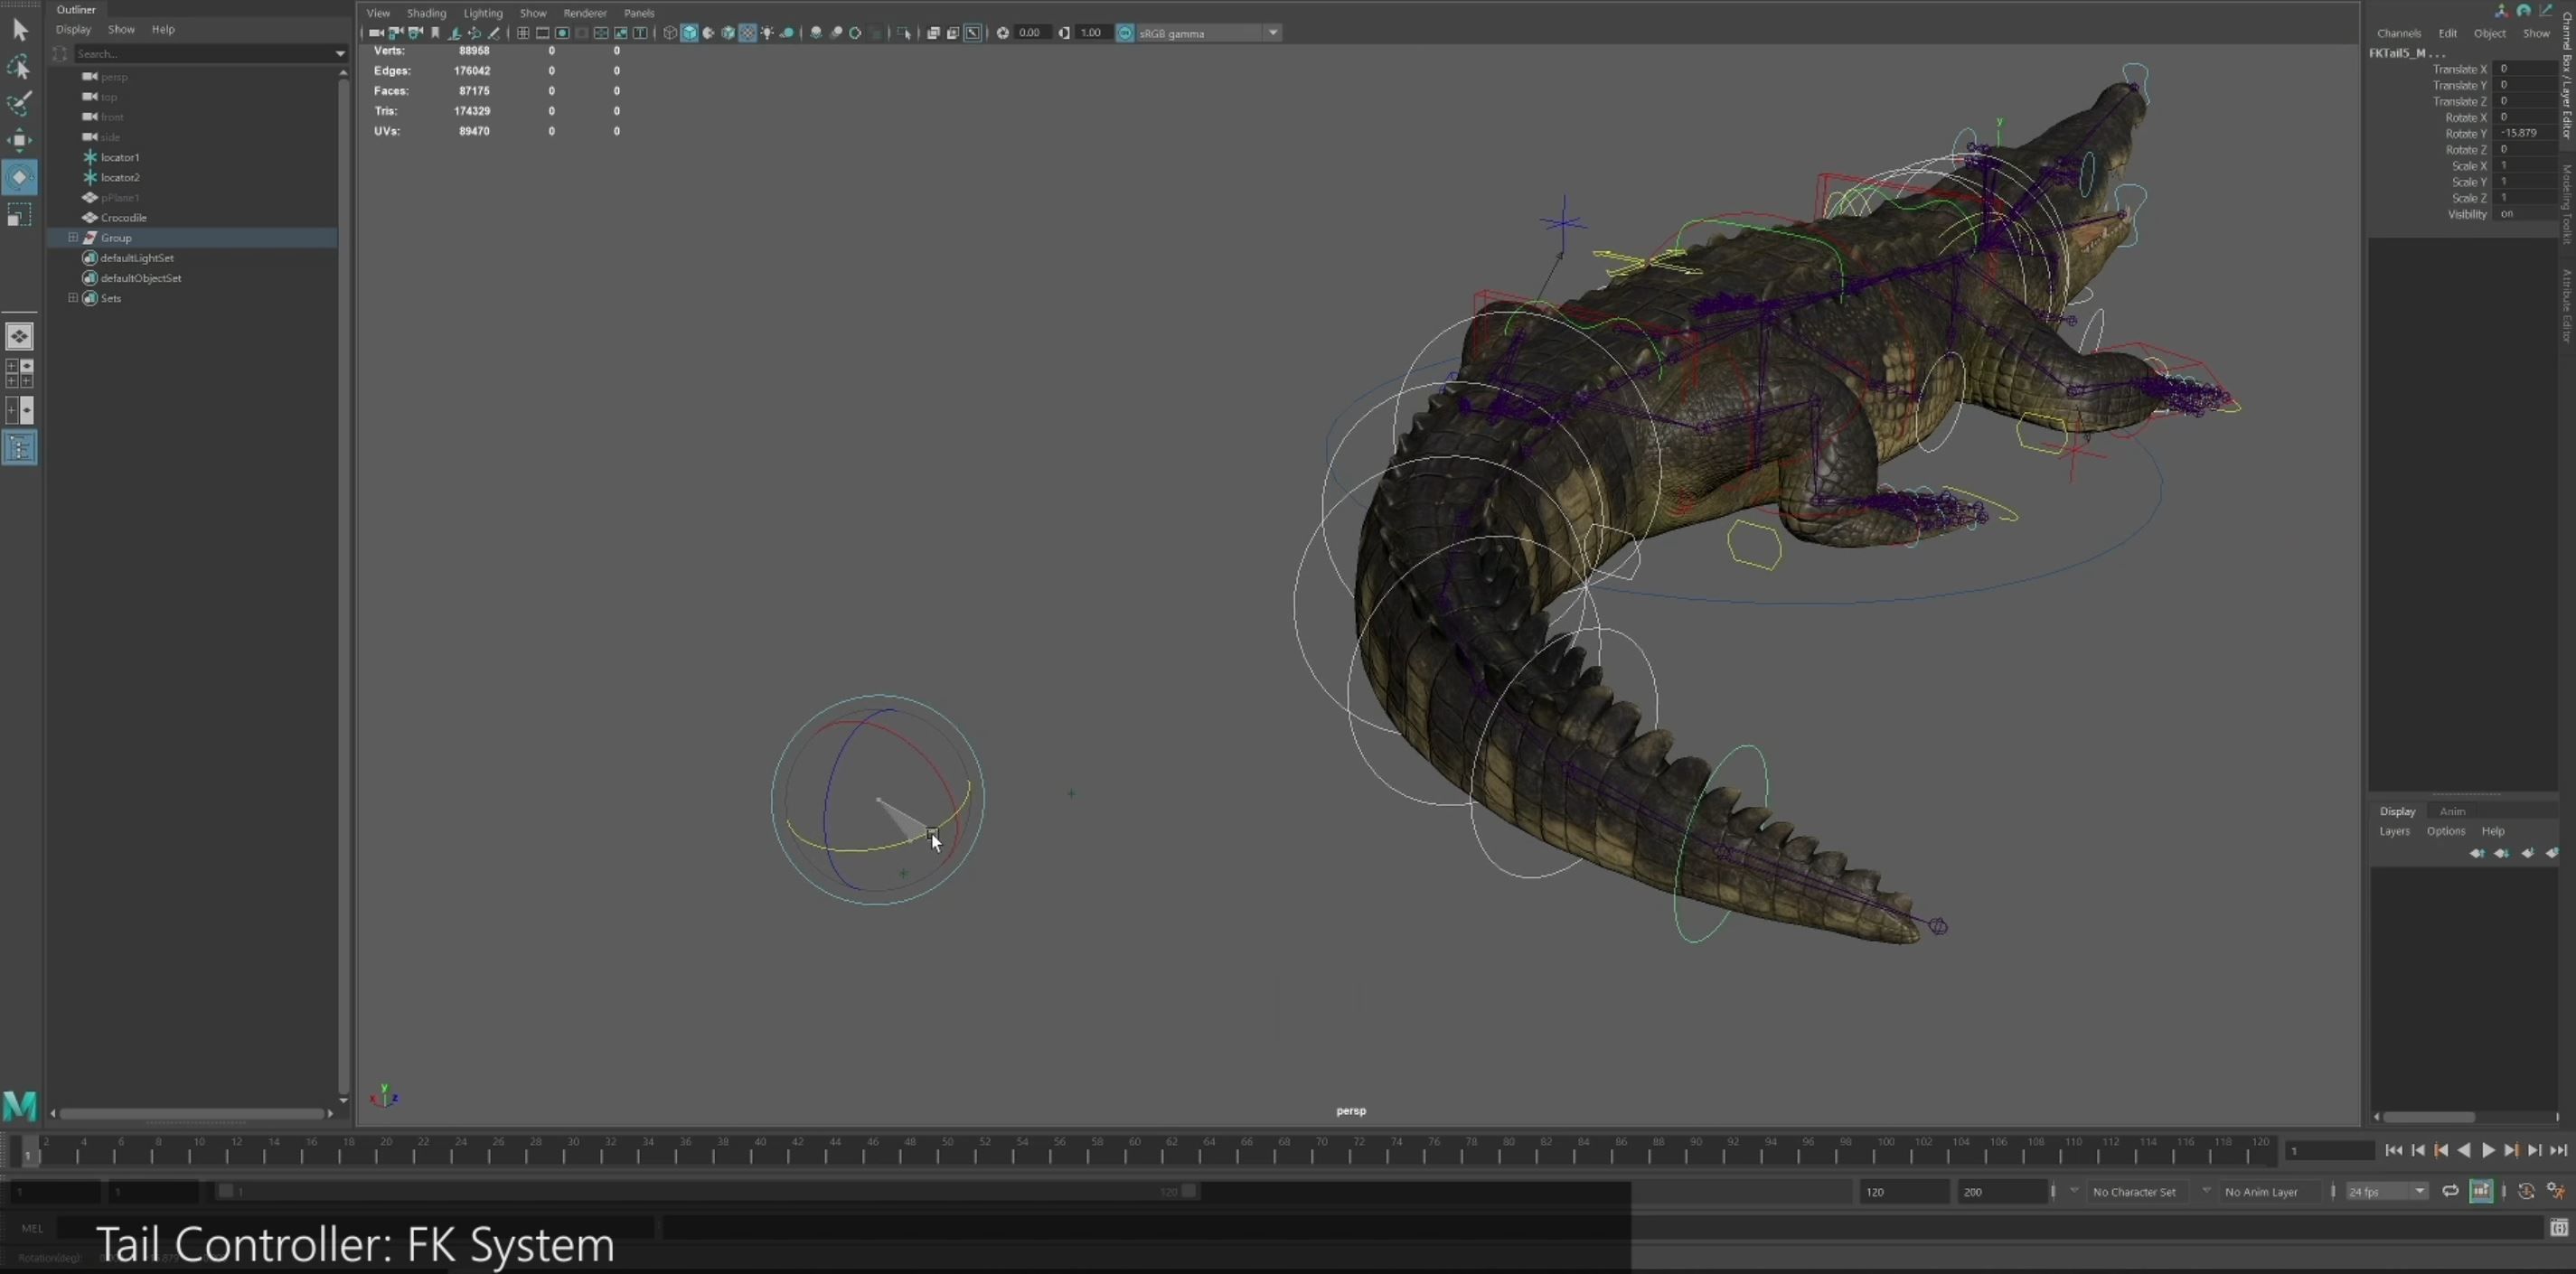Toggle Wireframe on shaded display

coord(728,33)
